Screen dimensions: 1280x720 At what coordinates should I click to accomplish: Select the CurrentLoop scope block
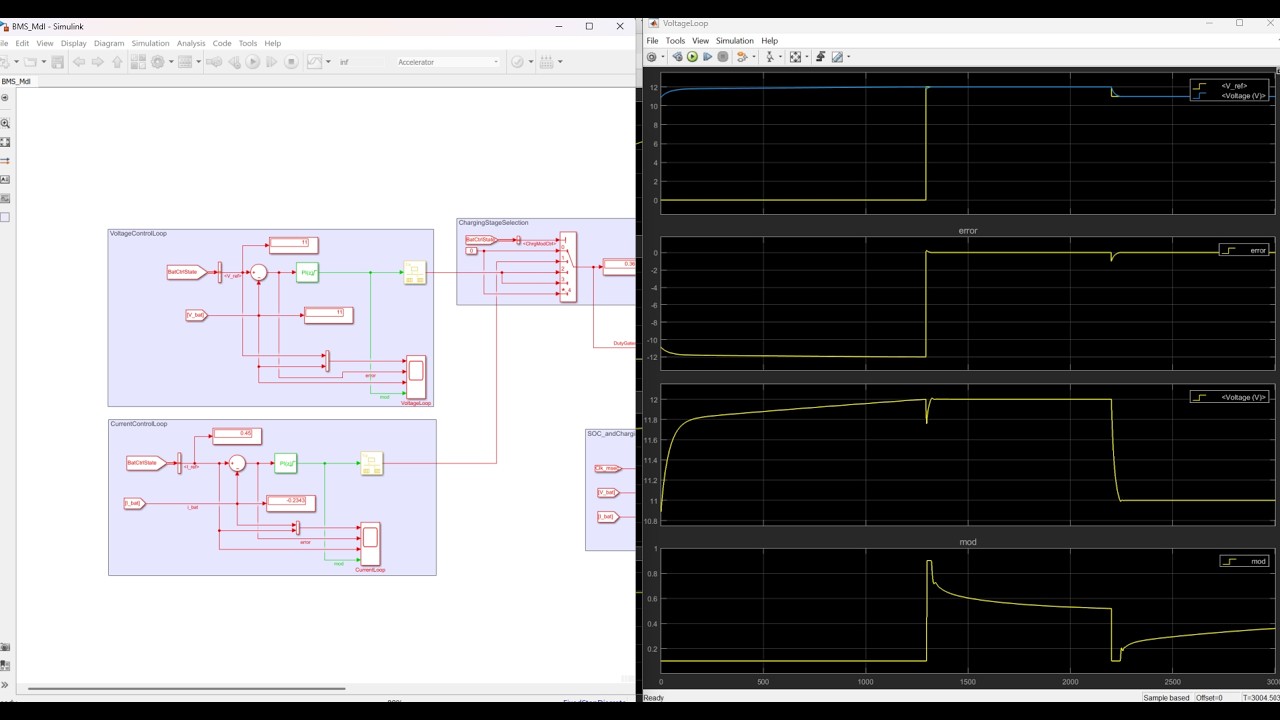click(x=370, y=544)
